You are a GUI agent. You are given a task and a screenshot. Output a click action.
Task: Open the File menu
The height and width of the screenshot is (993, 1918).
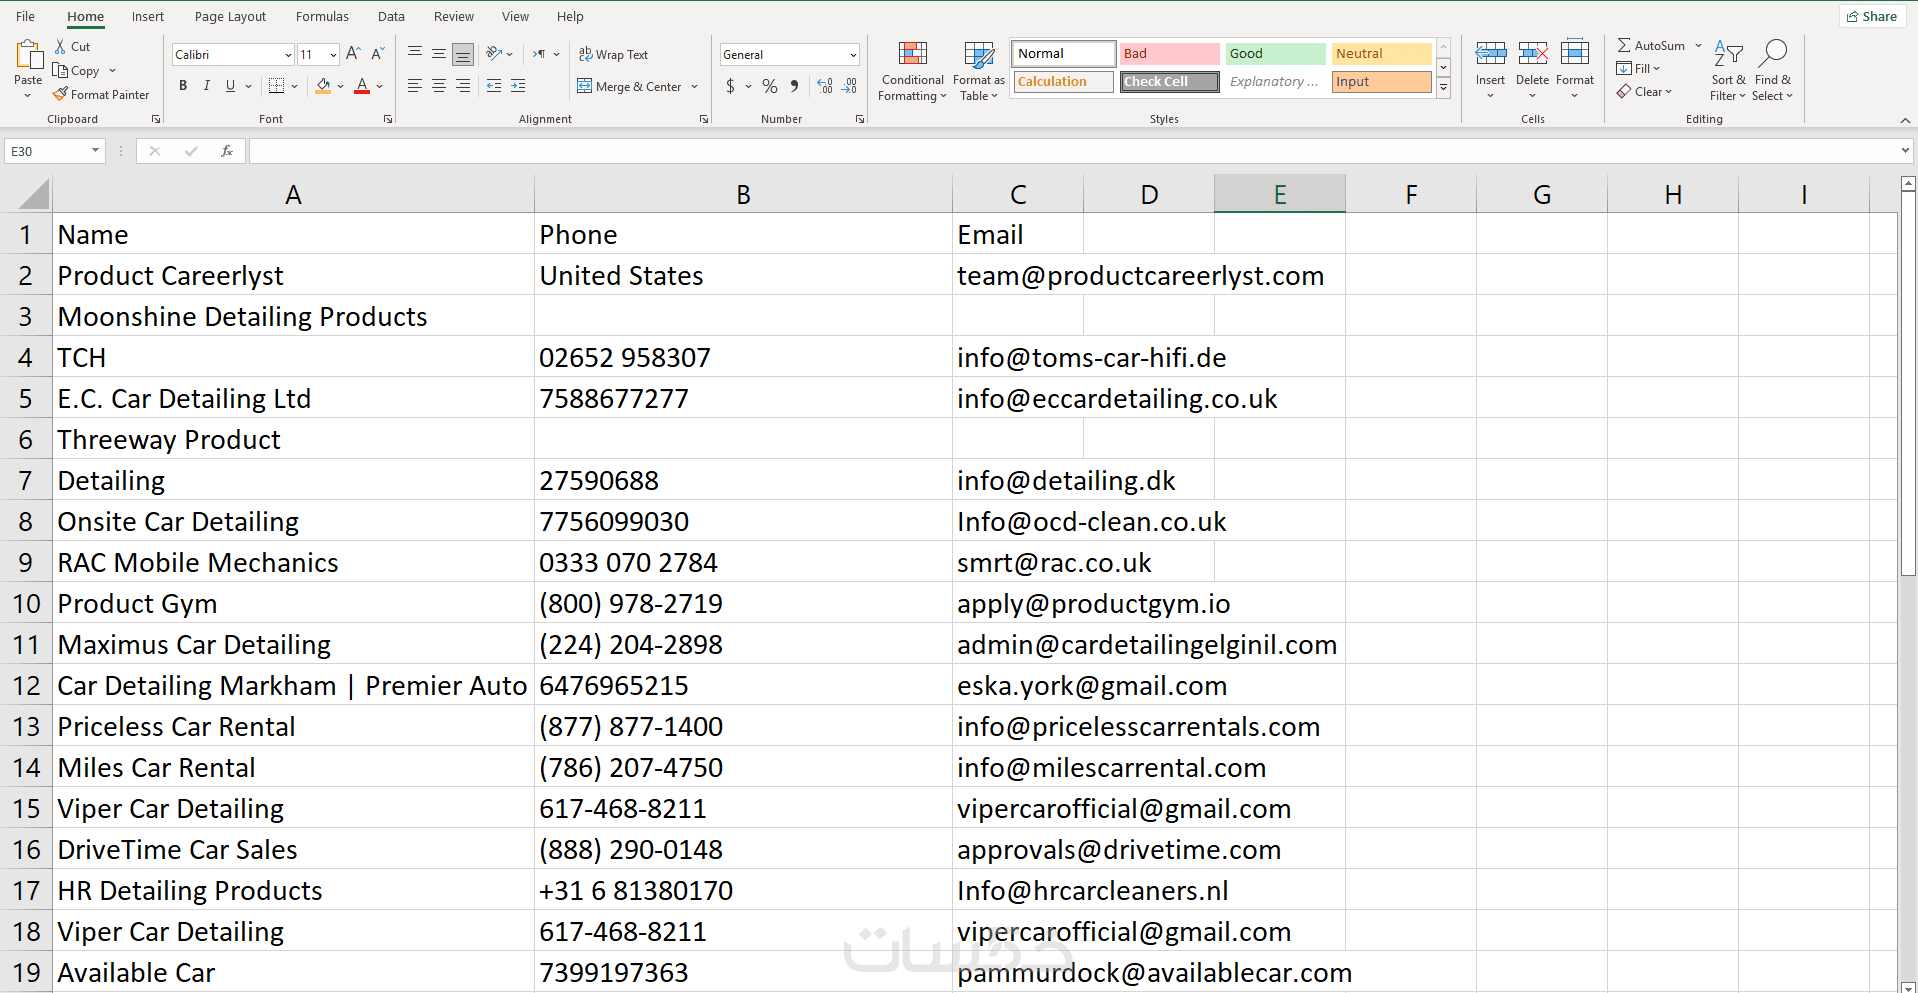(26, 16)
